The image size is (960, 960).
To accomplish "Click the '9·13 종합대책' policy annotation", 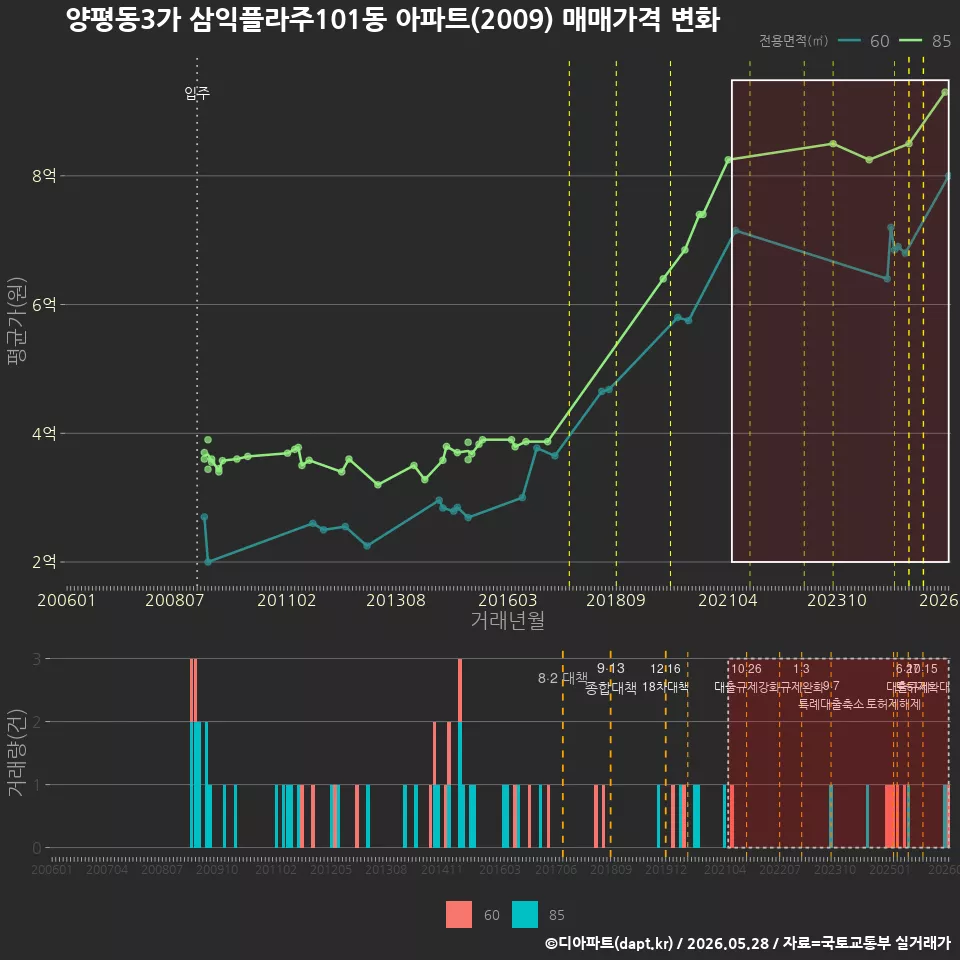I will coord(610,678).
